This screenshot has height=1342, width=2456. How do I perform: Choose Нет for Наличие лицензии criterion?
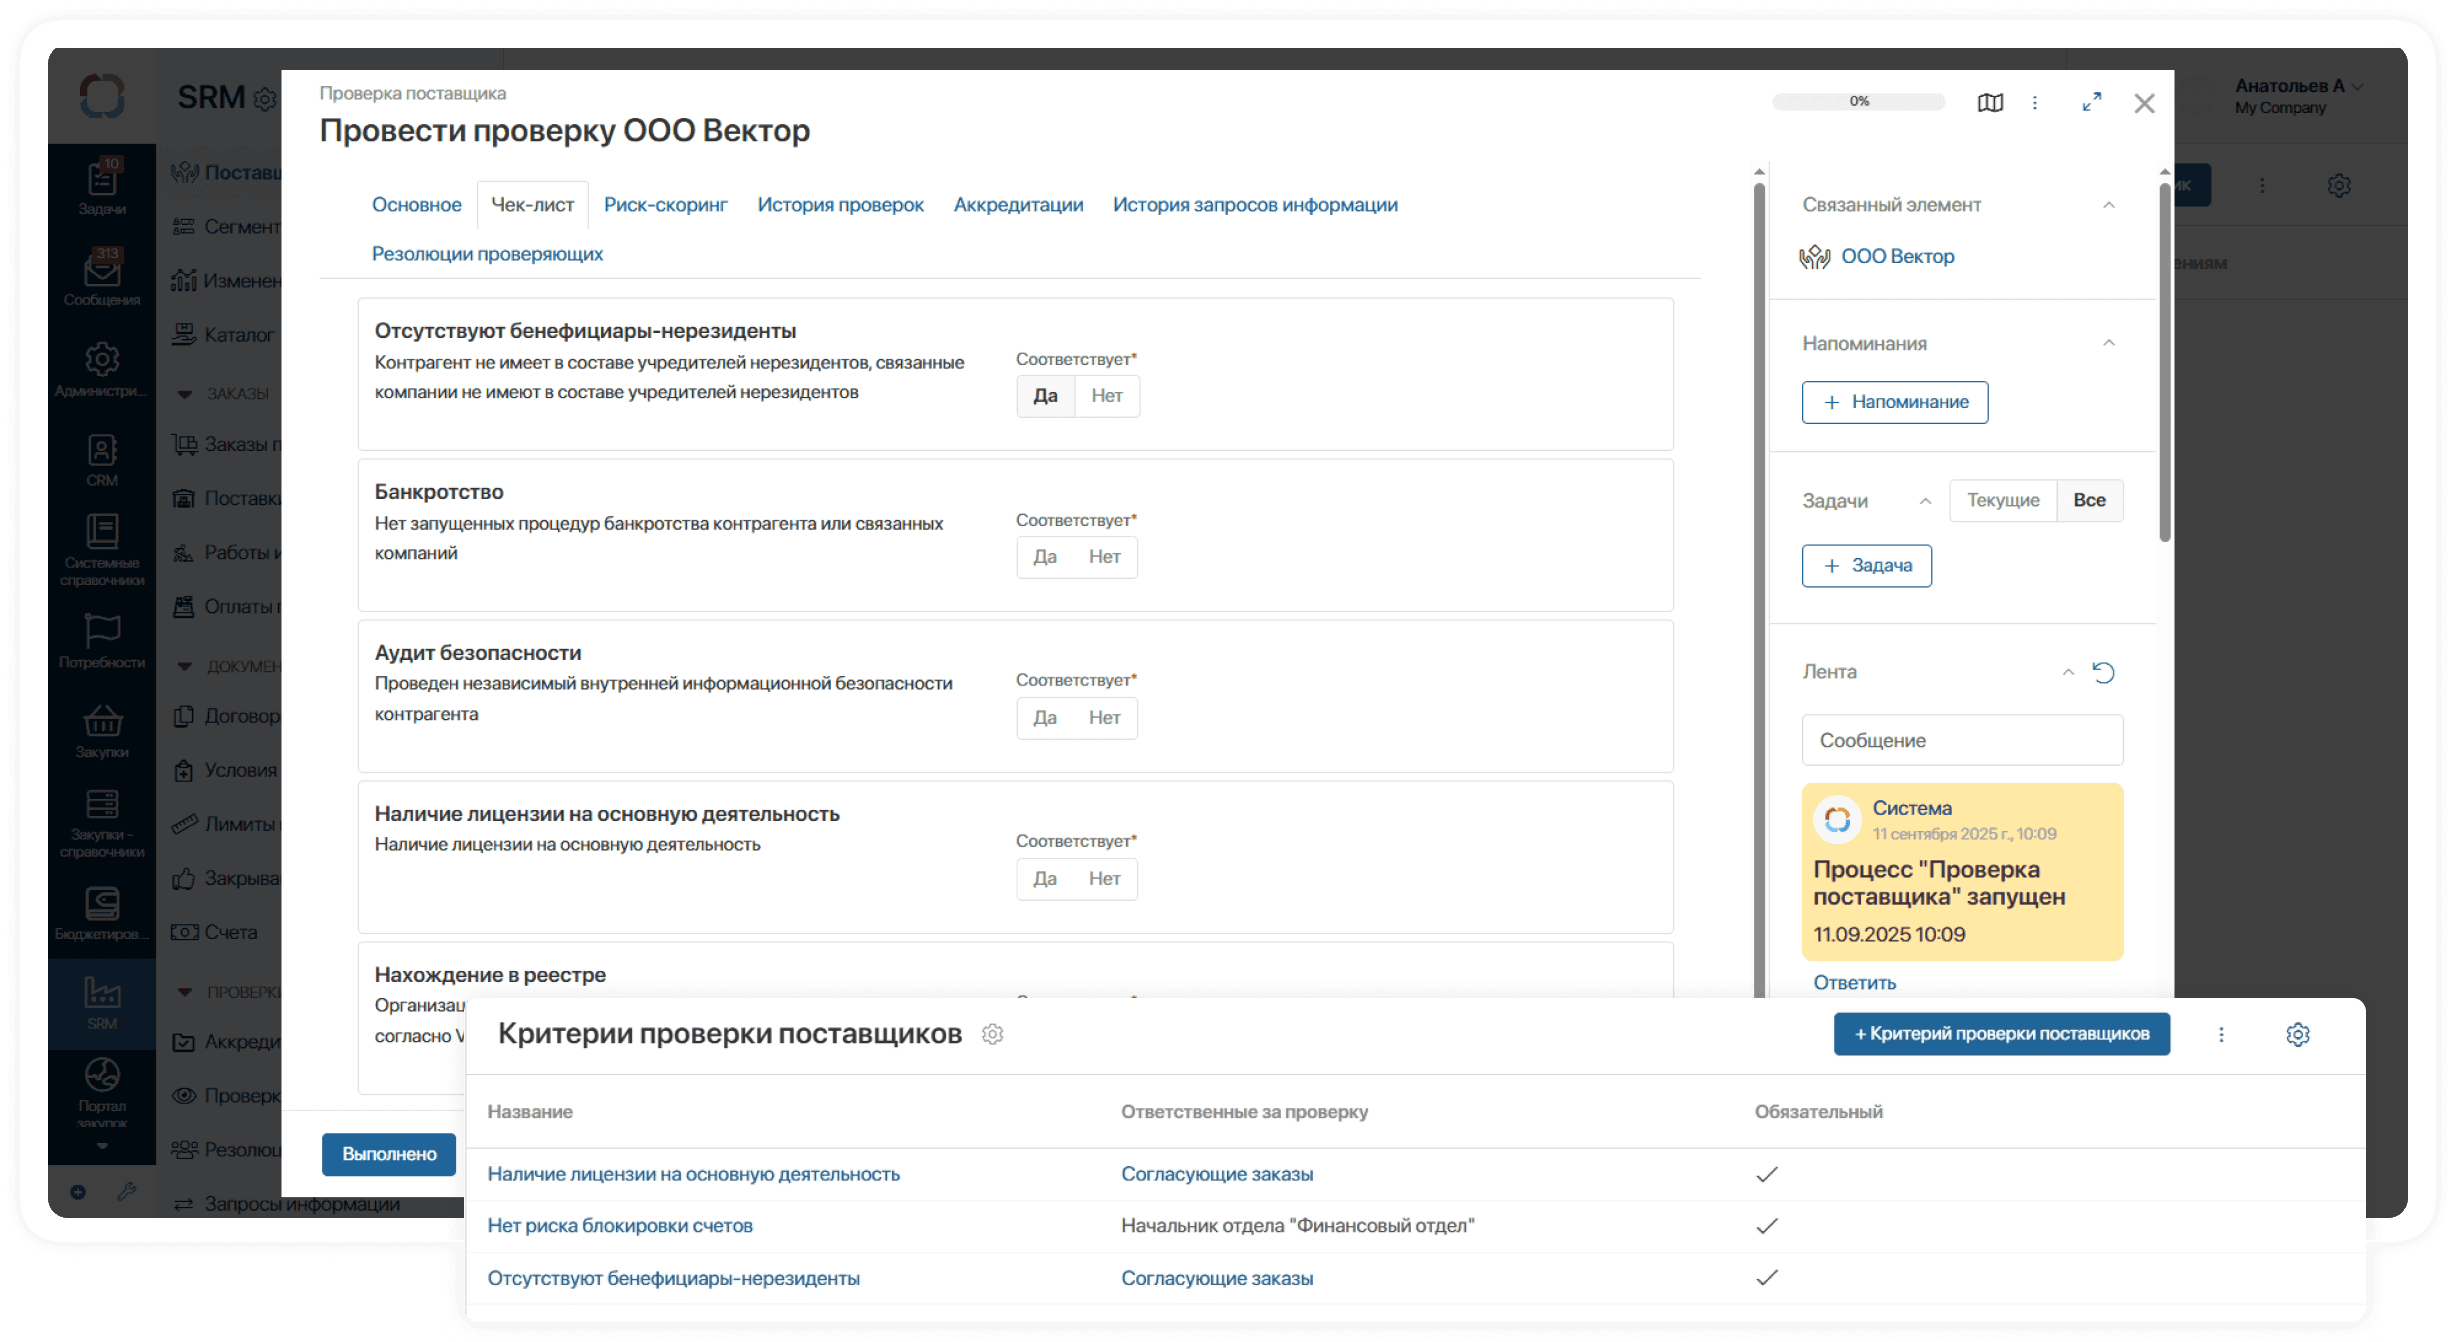tap(1104, 879)
